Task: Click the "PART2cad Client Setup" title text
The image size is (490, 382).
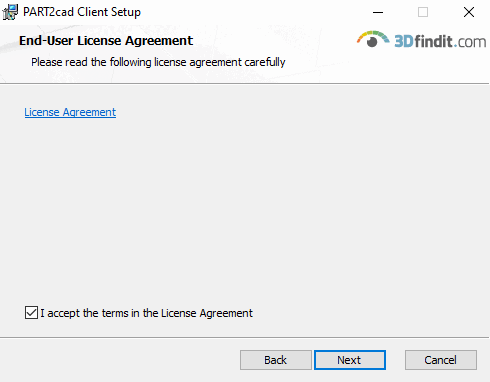Action: pos(82,12)
